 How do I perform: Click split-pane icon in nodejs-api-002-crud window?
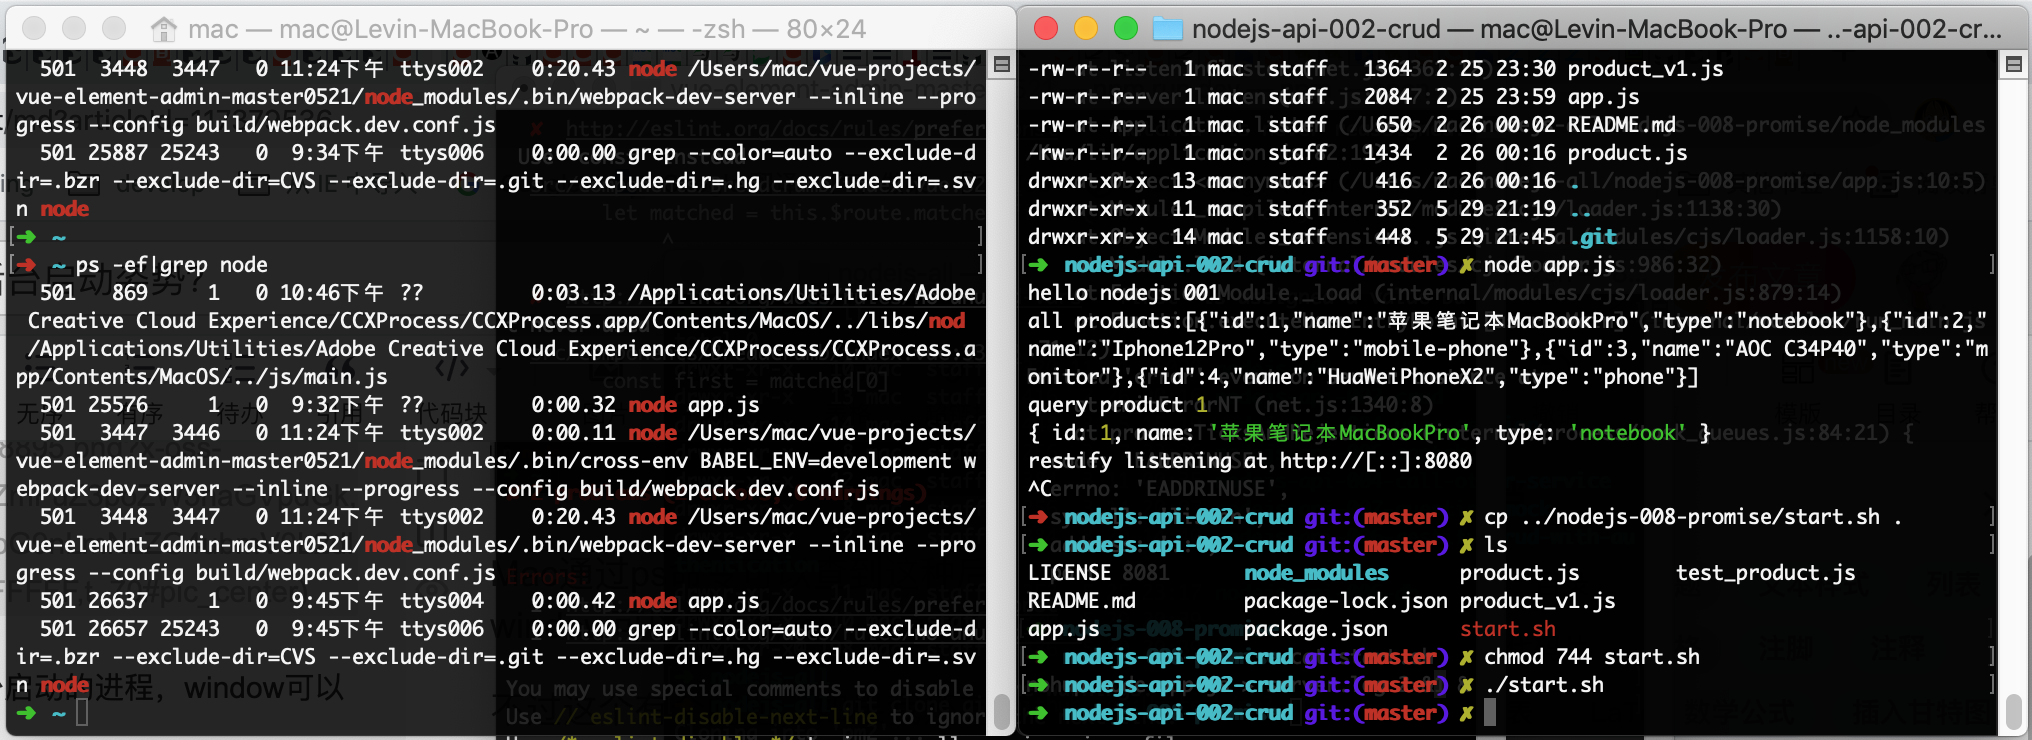(2014, 65)
